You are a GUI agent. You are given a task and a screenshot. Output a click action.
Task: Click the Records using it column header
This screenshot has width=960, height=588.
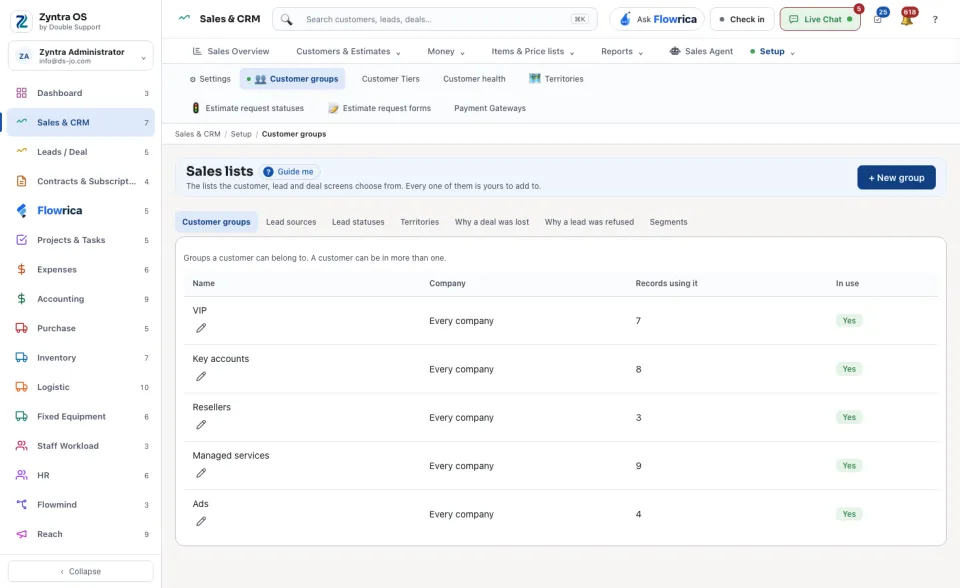666,284
